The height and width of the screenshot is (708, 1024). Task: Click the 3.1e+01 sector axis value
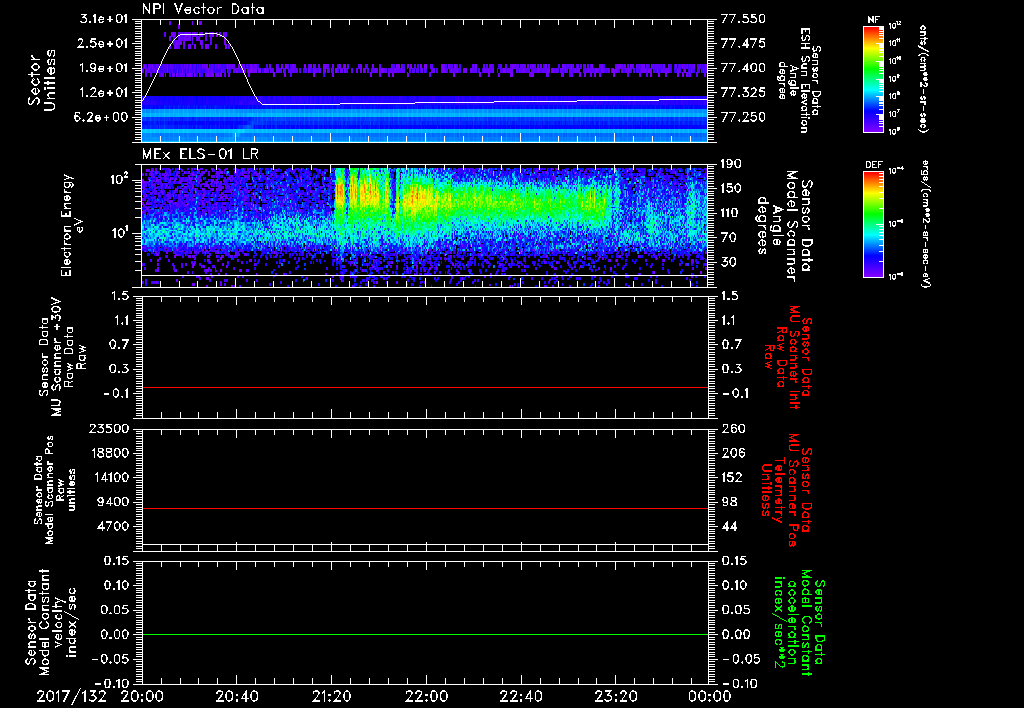coord(104,19)
